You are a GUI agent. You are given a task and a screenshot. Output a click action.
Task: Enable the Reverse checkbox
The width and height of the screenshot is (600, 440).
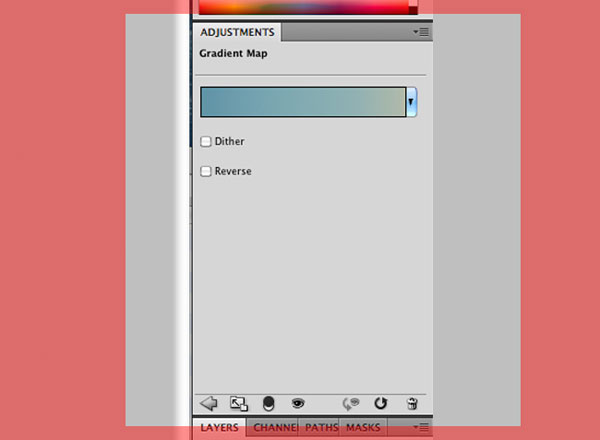pos(205,171)
